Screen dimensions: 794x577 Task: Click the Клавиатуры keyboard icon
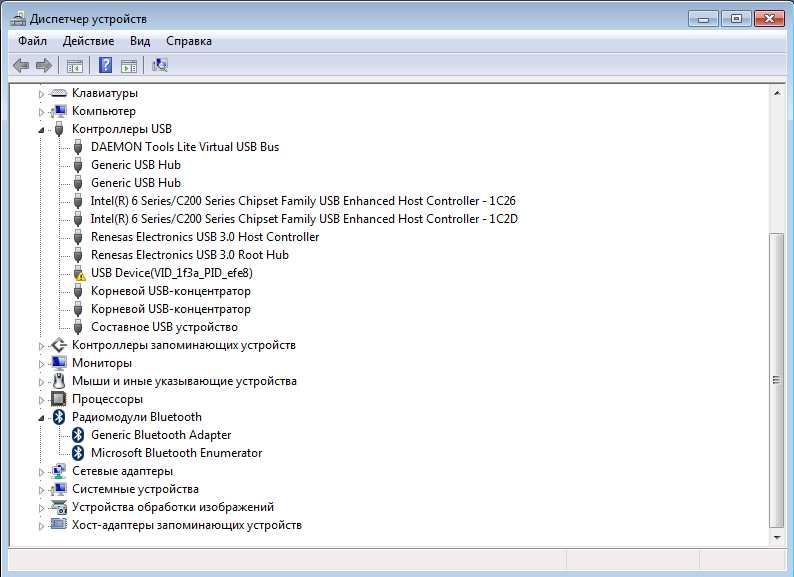click(59, 93)
